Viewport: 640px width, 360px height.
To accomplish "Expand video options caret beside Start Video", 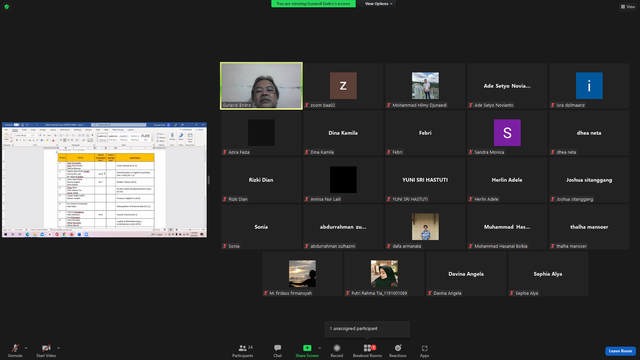I will pyautogui.click(x=59, y=348).
